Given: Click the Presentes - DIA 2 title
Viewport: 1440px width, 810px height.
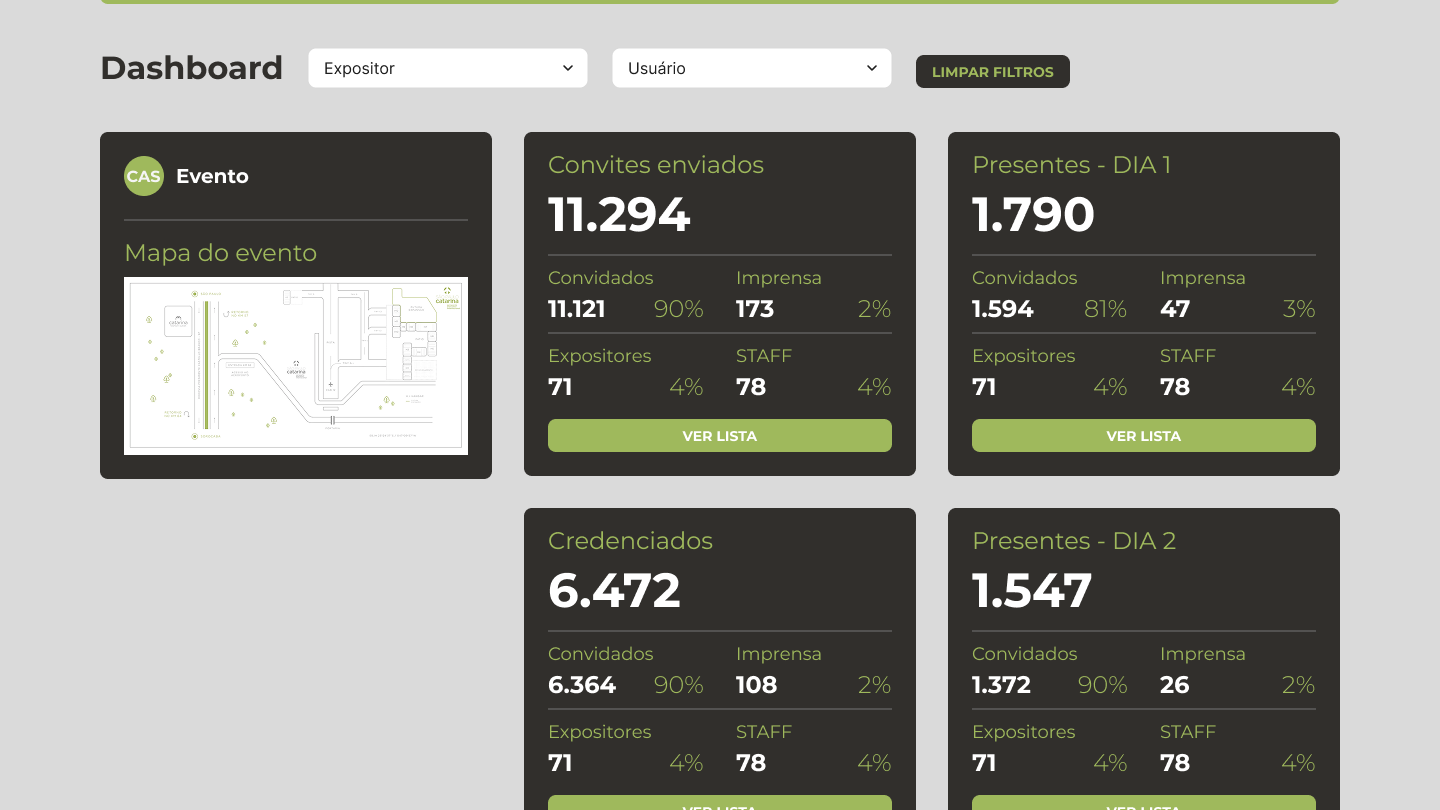Looking at the screenshot, I should click(x=1074, y=541).
